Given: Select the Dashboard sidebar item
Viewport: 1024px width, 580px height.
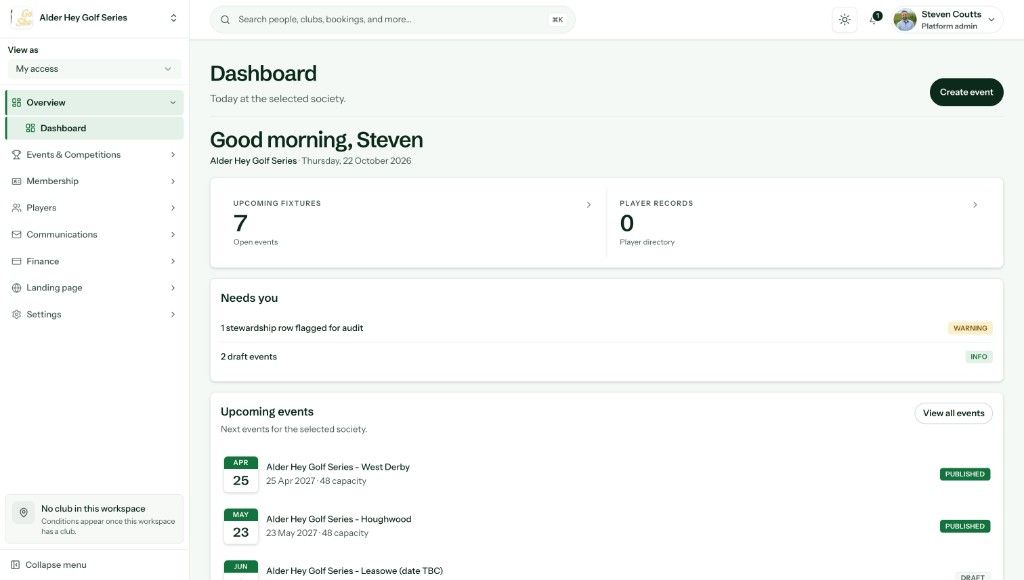Looking at the screenshot, I should [x=94, y=128].
